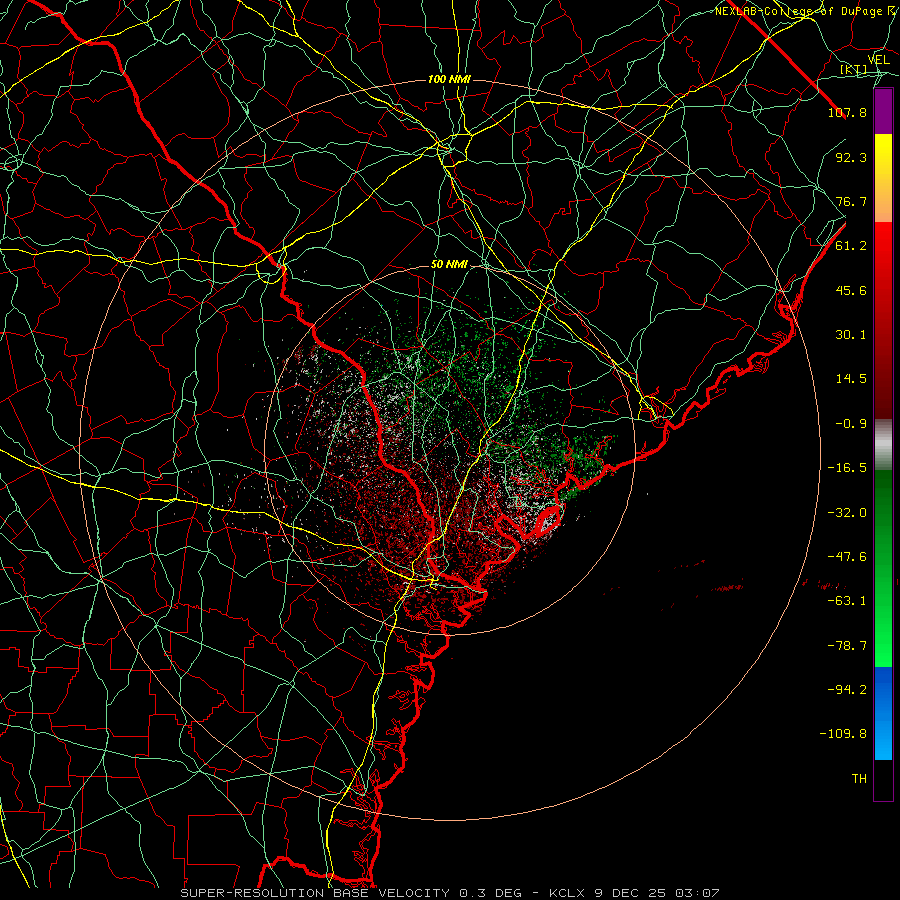Click the "-109.8" scale value
The image size is (900, 900).
(x=843, y=734)
